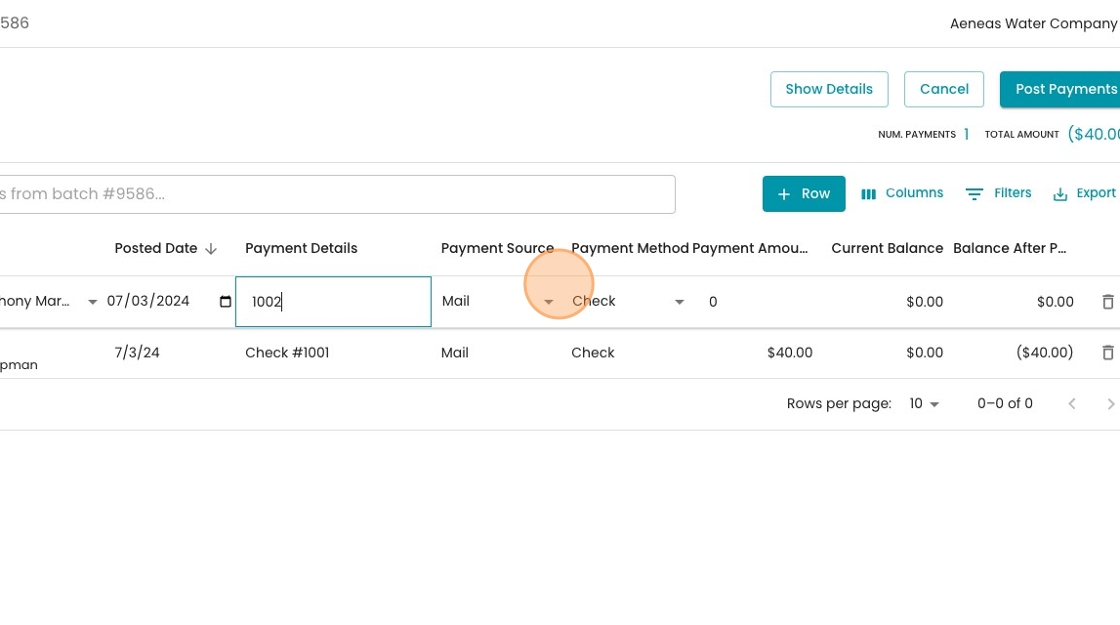
Task: Delete the Check #1001 payment row
Action: (1108, 352)
